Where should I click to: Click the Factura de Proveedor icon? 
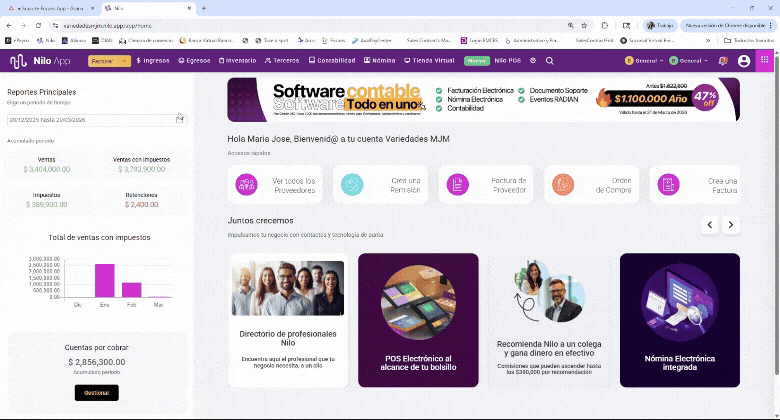coord(456,184)
